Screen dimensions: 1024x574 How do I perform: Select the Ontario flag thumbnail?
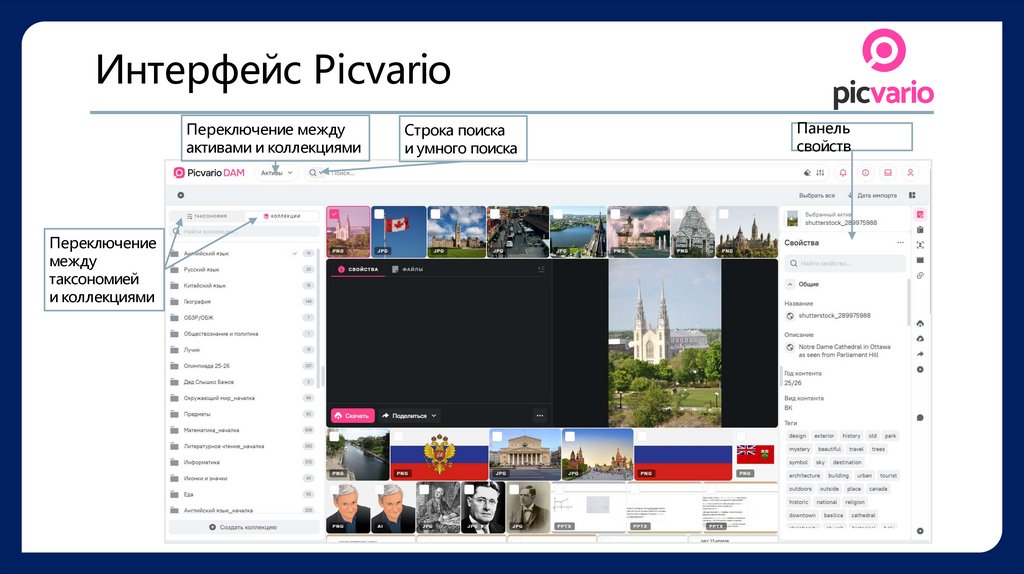click(756, 454)
